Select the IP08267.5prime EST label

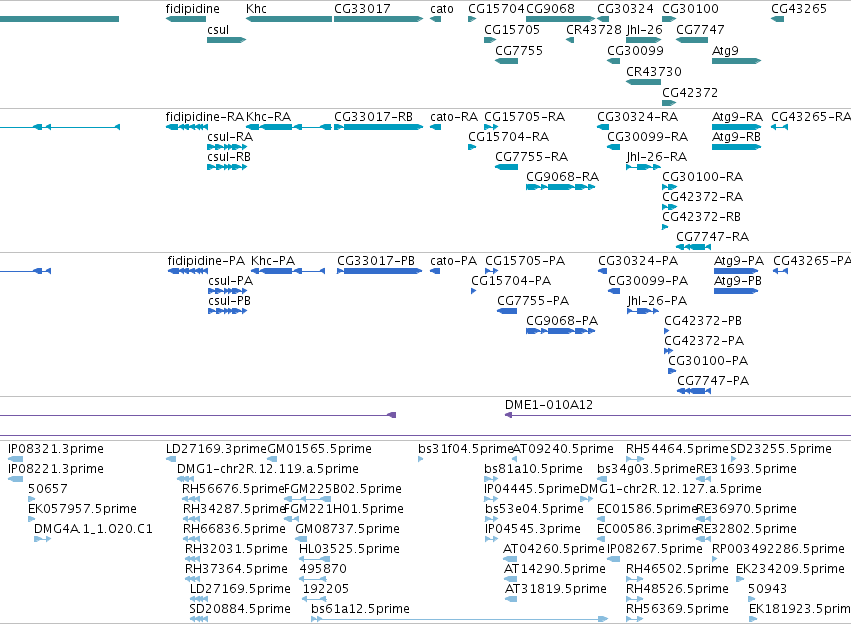pyautogui.click(x=655, y=550)
